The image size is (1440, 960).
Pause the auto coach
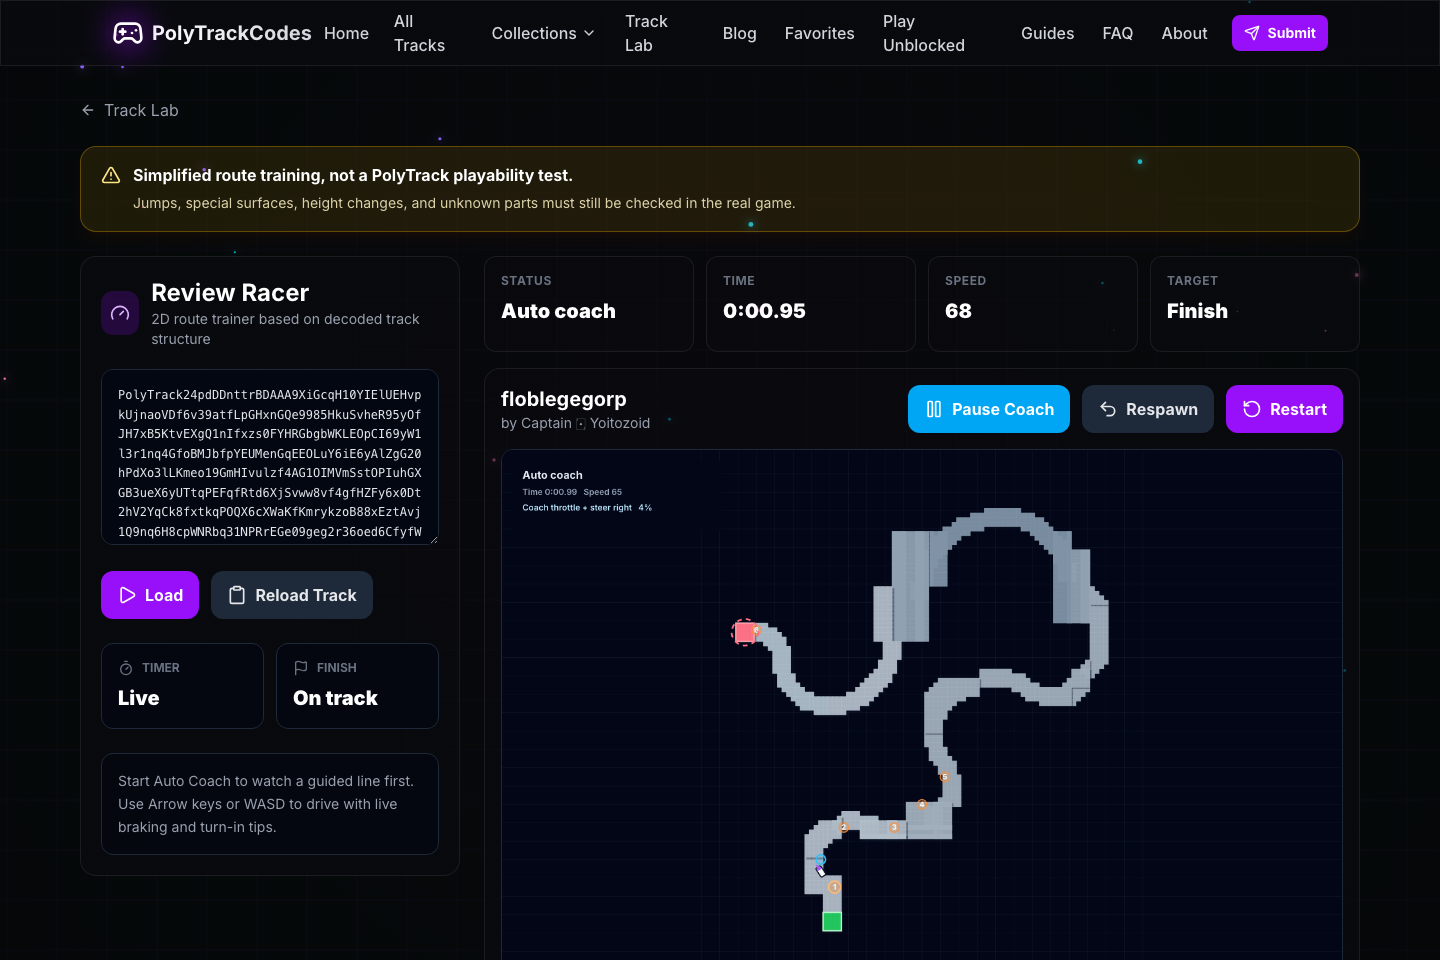(x=989, y=409)
